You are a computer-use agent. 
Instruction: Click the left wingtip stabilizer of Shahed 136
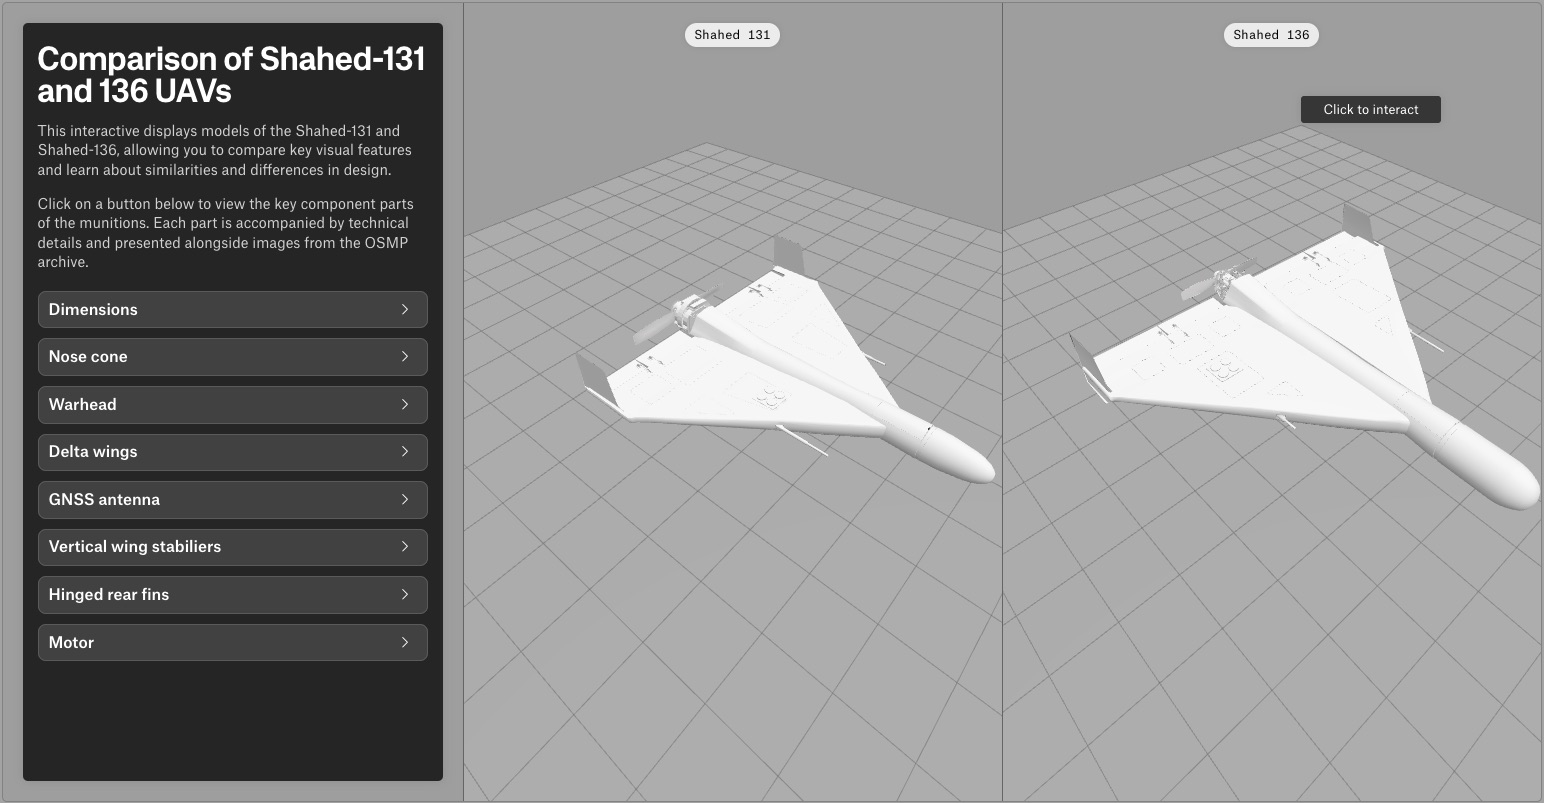click(1088, 363)
